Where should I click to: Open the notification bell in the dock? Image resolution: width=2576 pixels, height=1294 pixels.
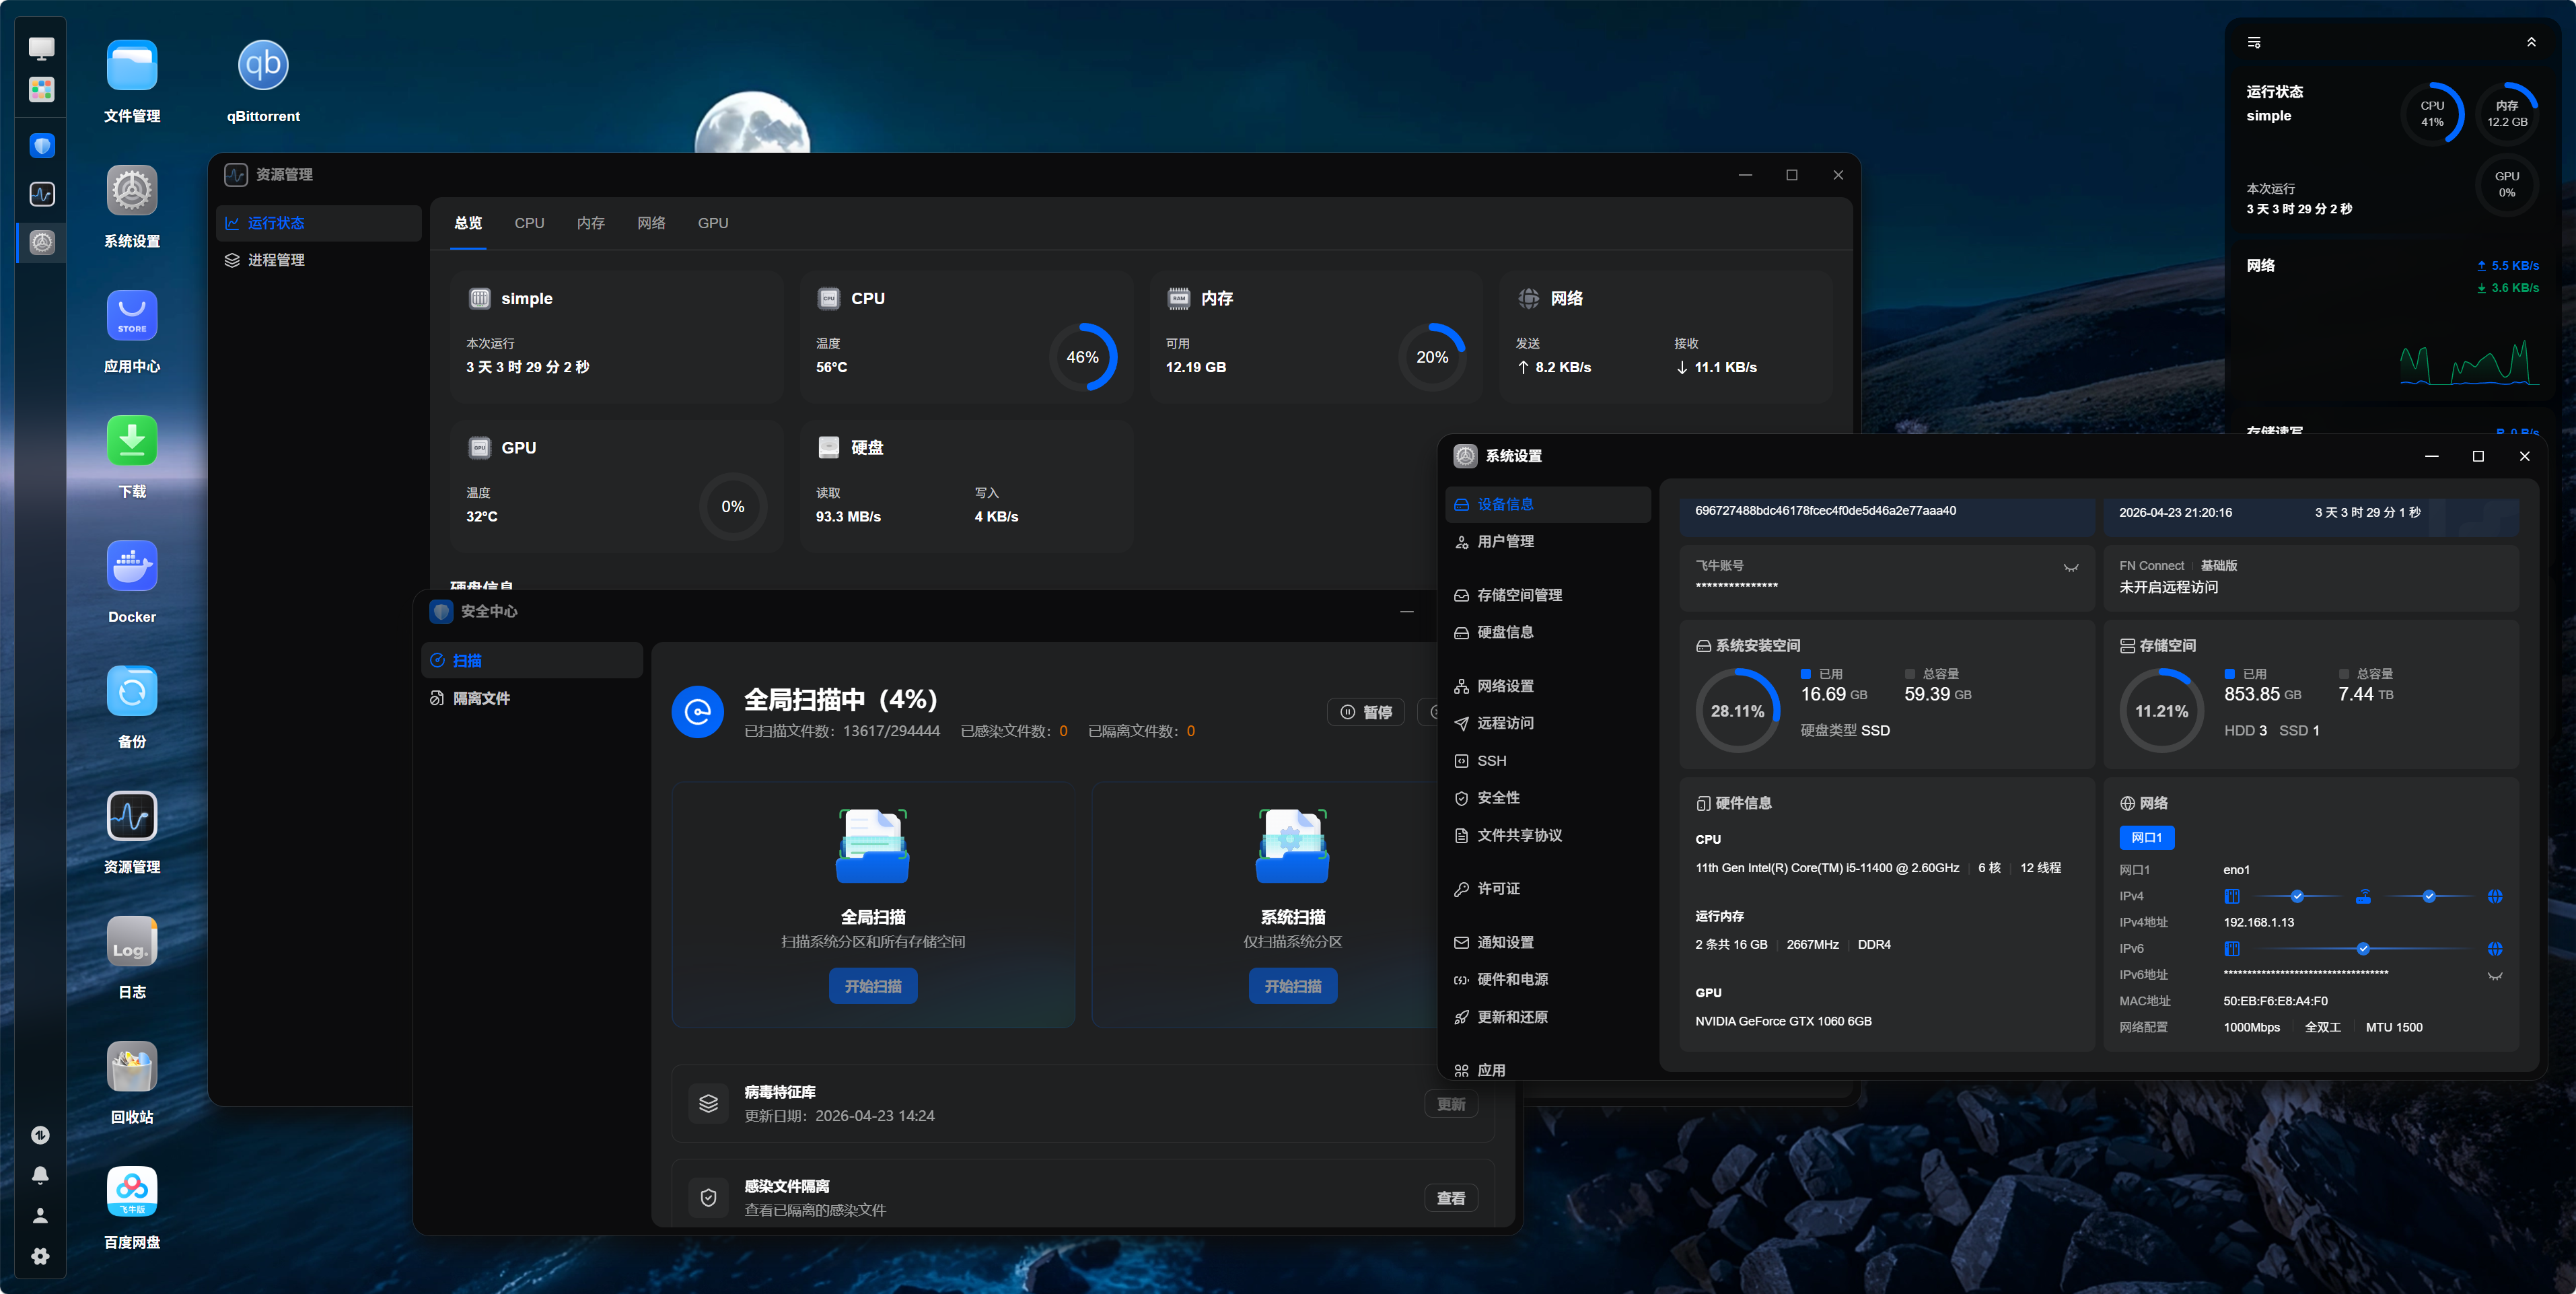(40, 1175)
